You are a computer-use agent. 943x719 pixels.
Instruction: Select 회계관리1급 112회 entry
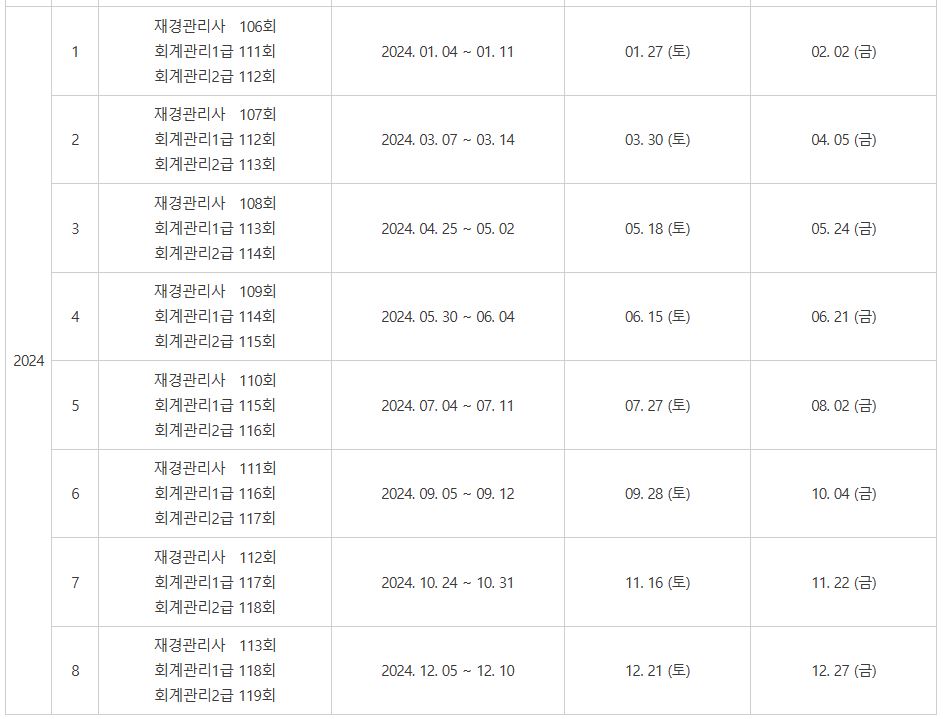[215, 139]
